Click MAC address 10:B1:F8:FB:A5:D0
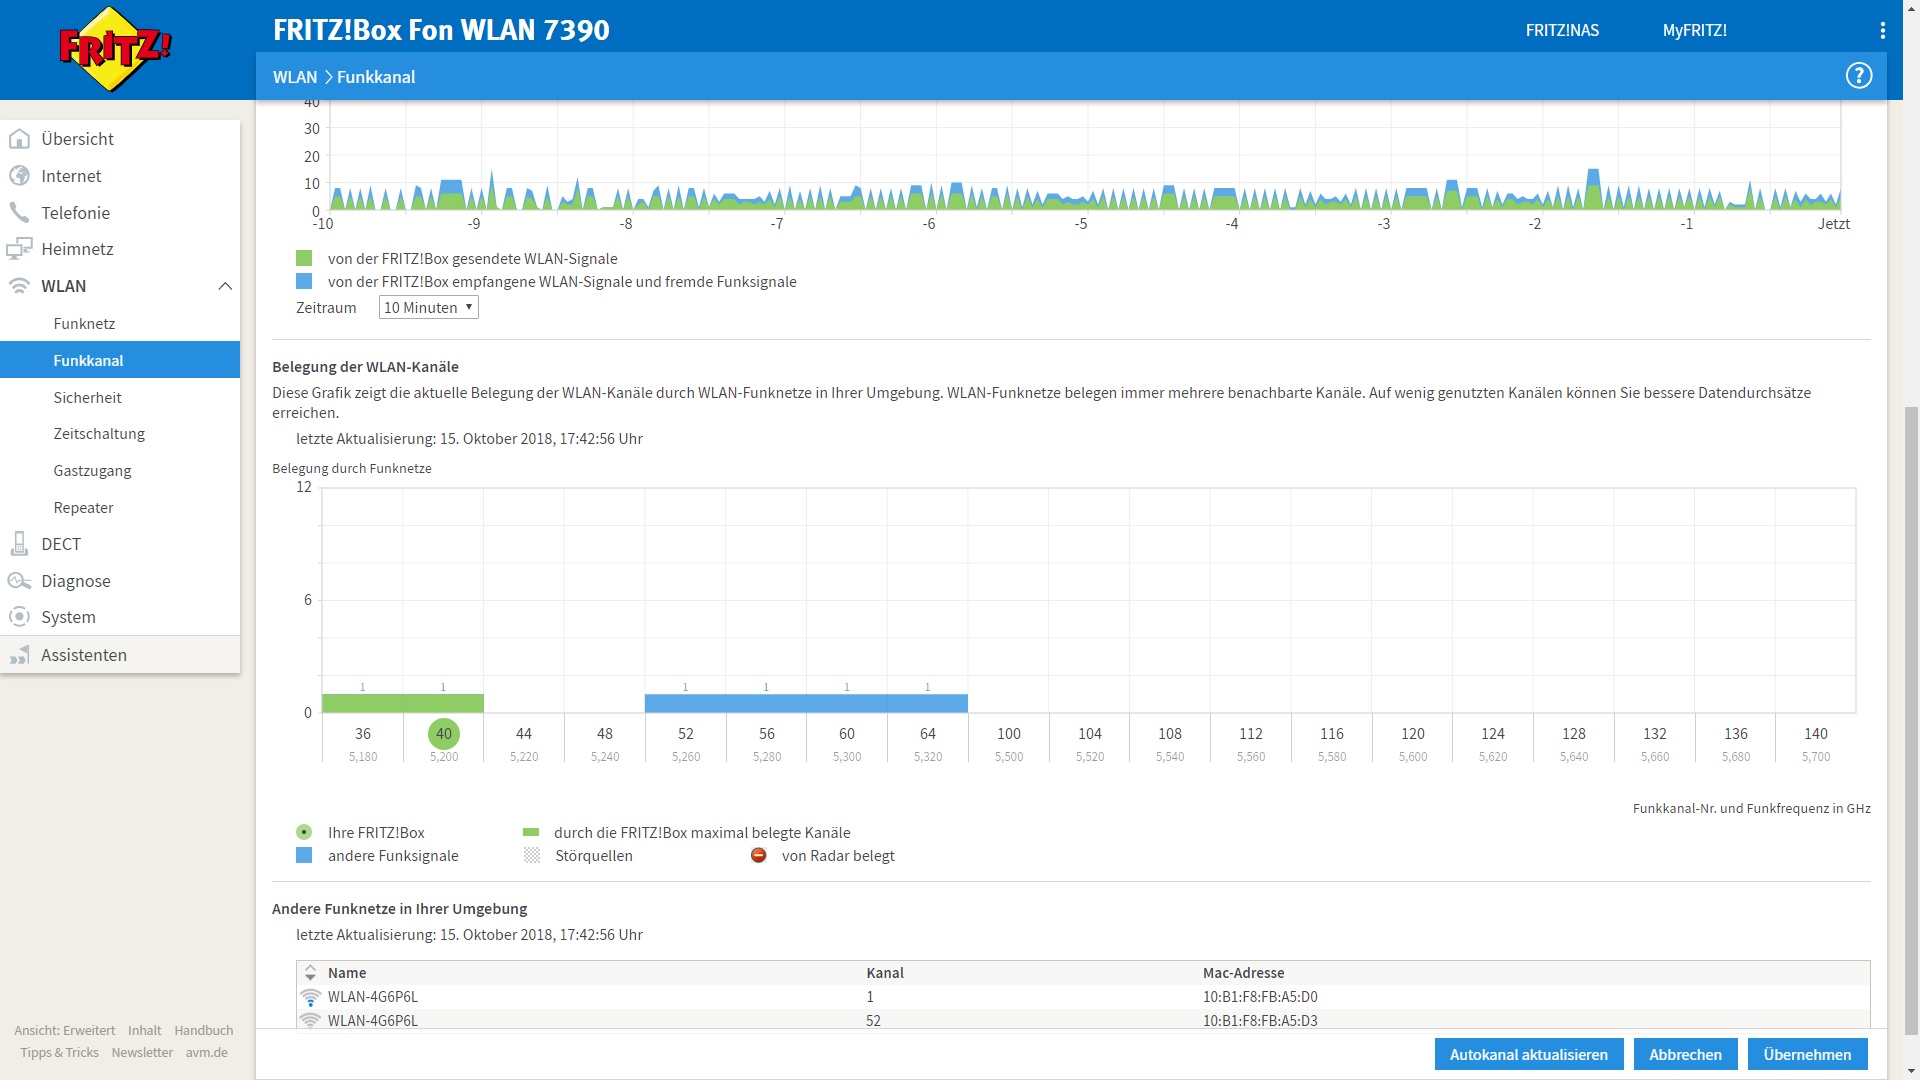Viewport: 1920px width, 1080px height. coord(1260,997)
